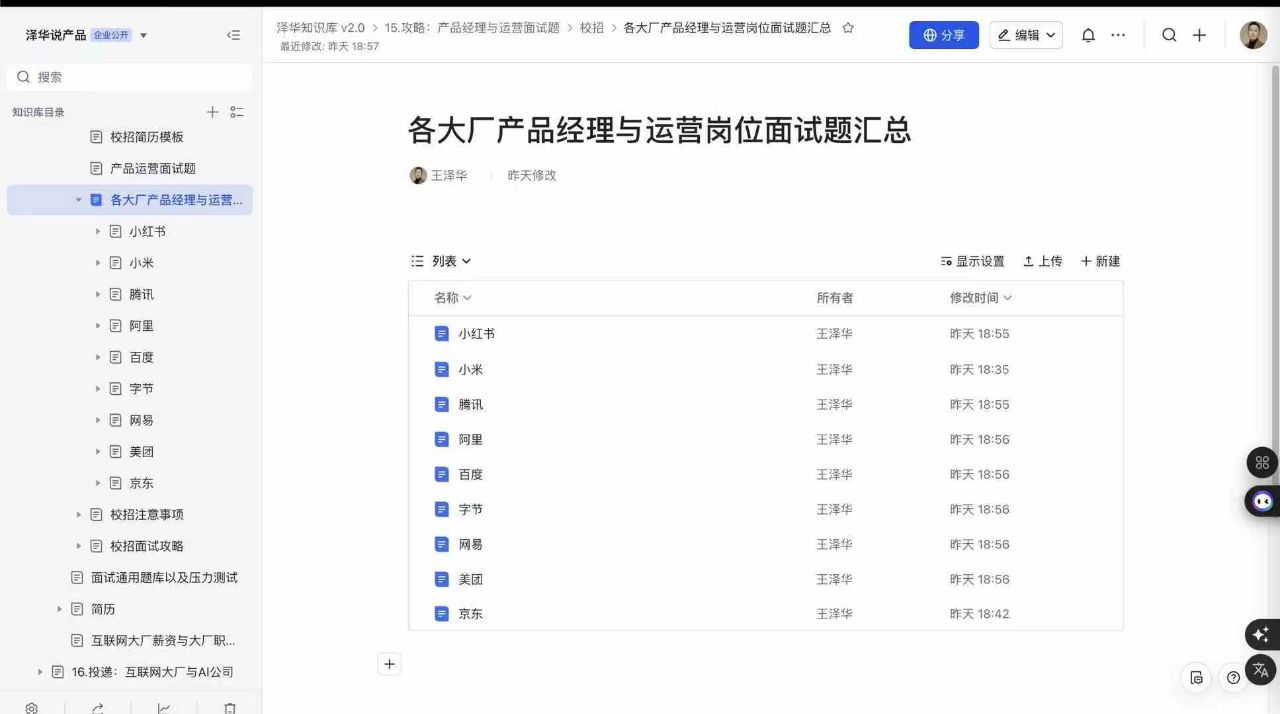
Task: Click the 分享 share button
Action: (x=944, y=35)
